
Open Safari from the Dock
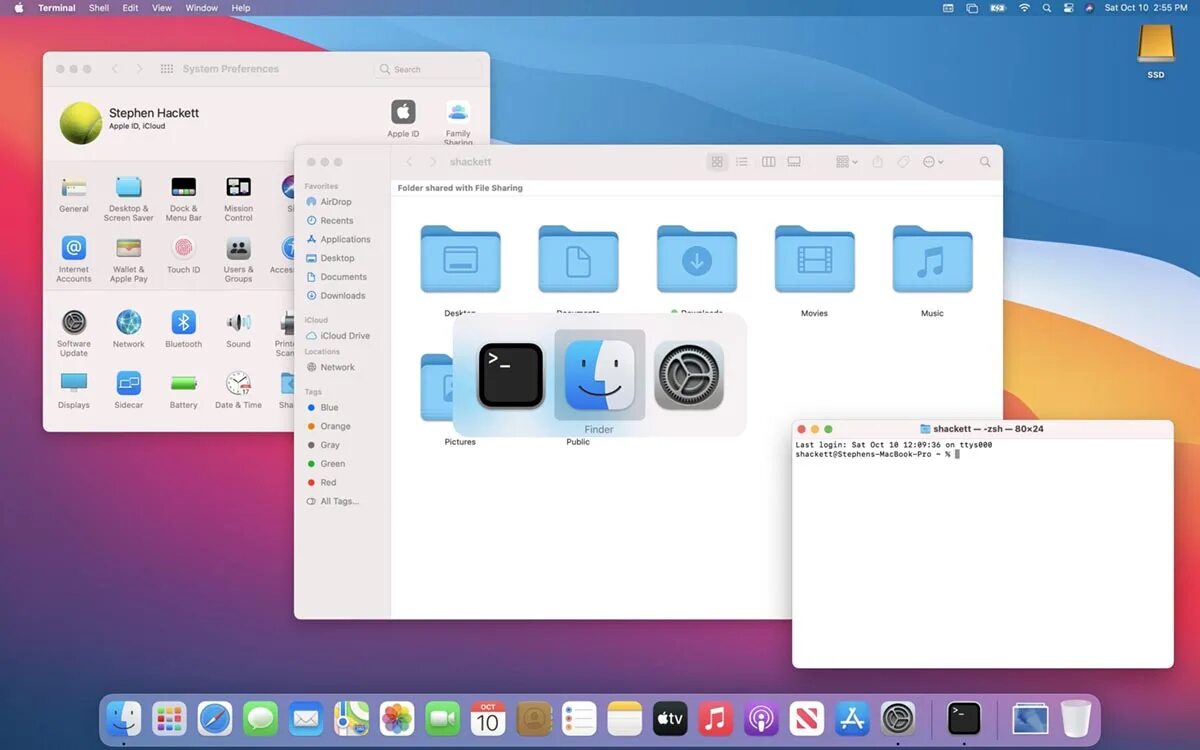pyautogui.click(x=215, y=718)
